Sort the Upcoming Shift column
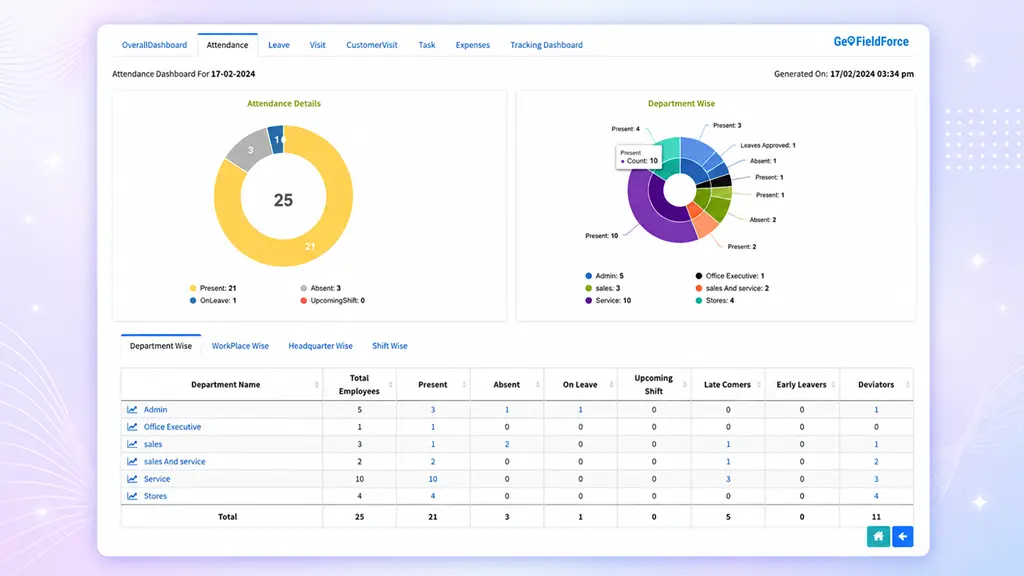This screenshot has height=576, width=1024. 685,385
